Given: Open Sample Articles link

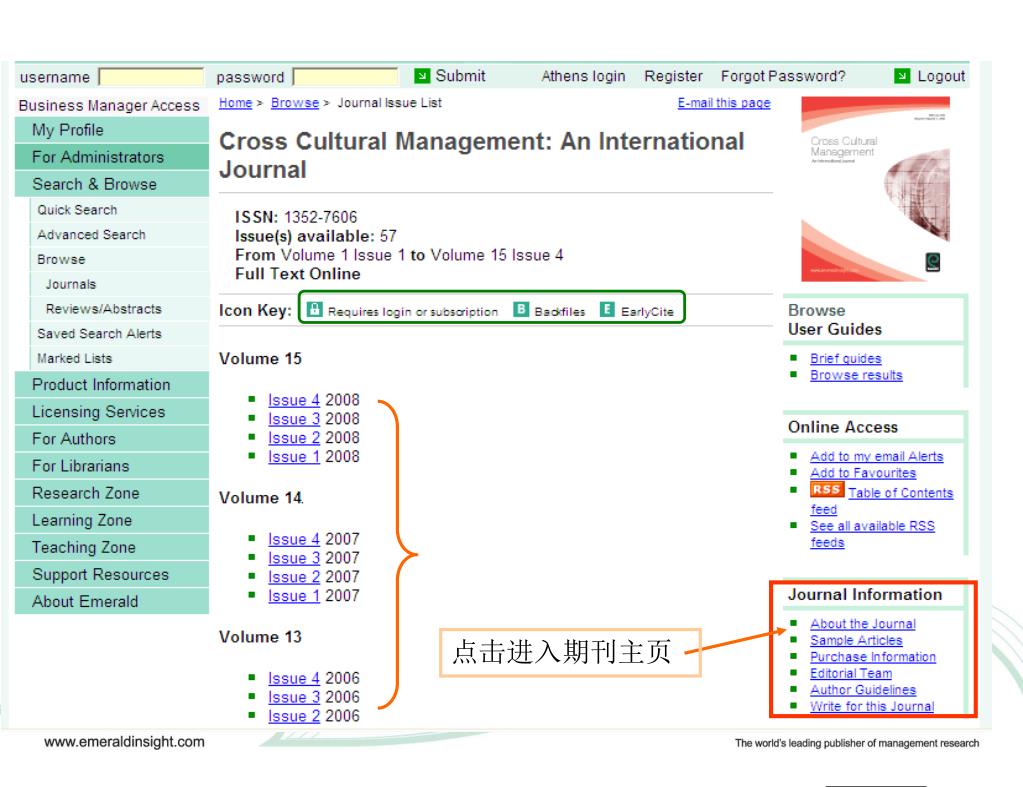Looking at the screenshot, I should [856, 640].
